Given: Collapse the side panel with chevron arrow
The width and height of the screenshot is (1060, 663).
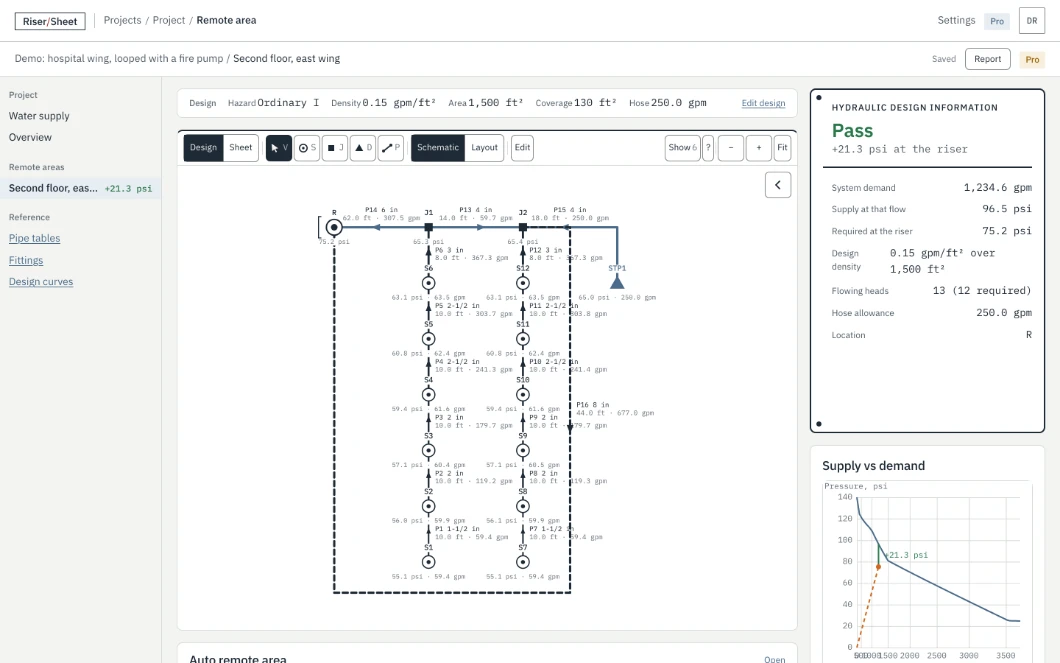Looking at the screenshot, I should click(x=778, y=185).
